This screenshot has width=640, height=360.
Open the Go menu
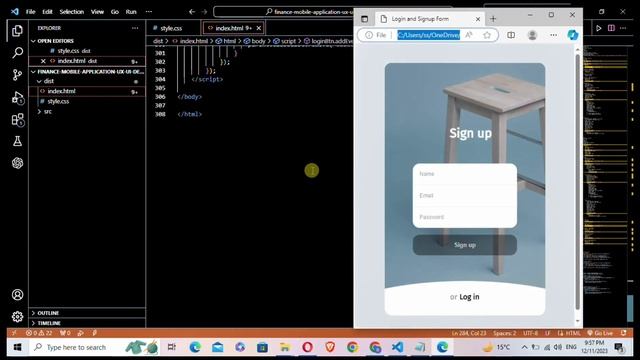115,12
